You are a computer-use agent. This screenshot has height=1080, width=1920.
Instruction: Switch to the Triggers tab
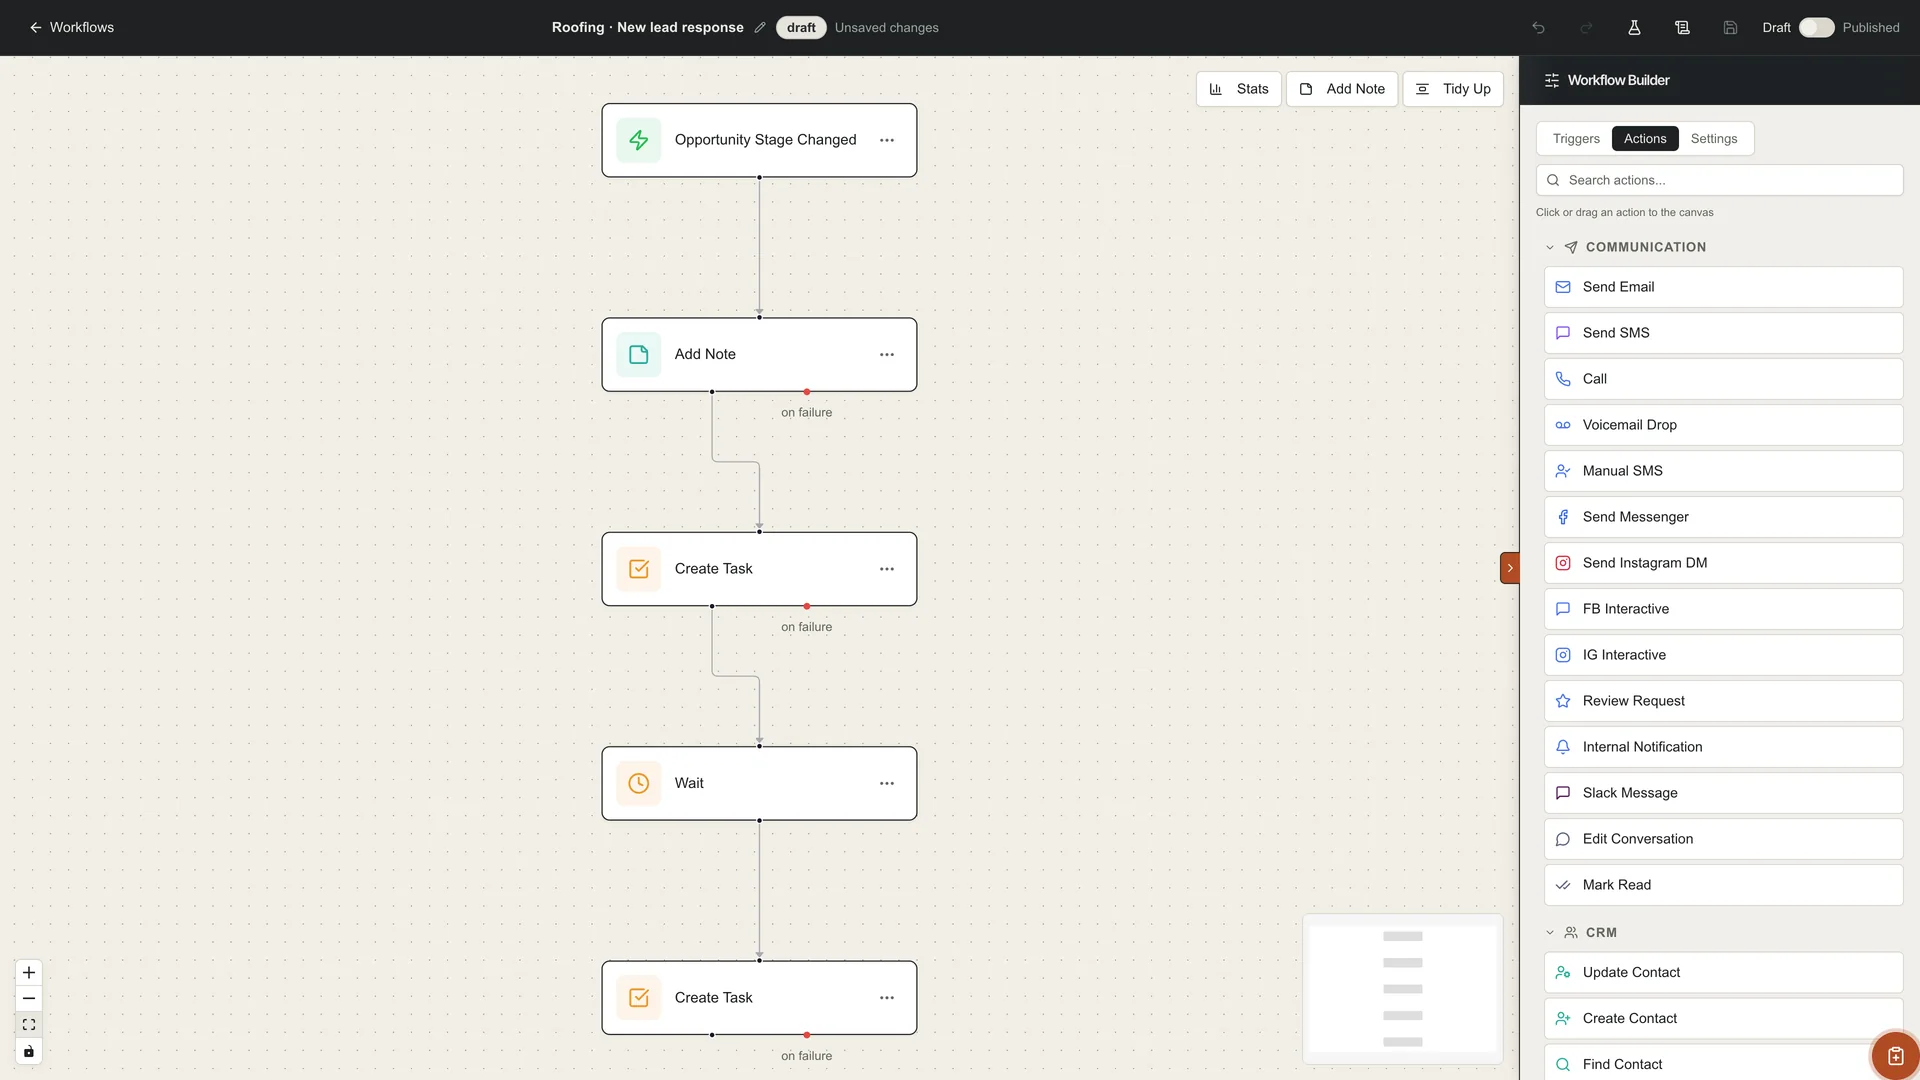(1576, 139)
